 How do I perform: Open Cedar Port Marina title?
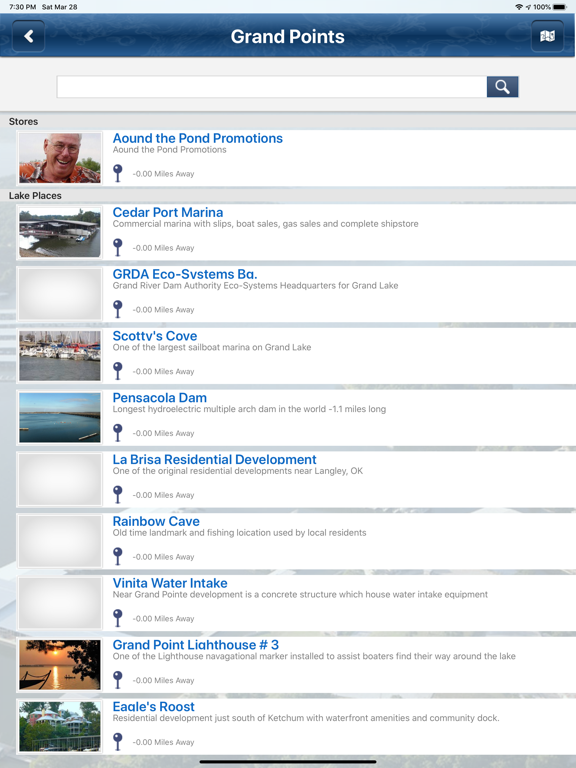click(168, 212)
